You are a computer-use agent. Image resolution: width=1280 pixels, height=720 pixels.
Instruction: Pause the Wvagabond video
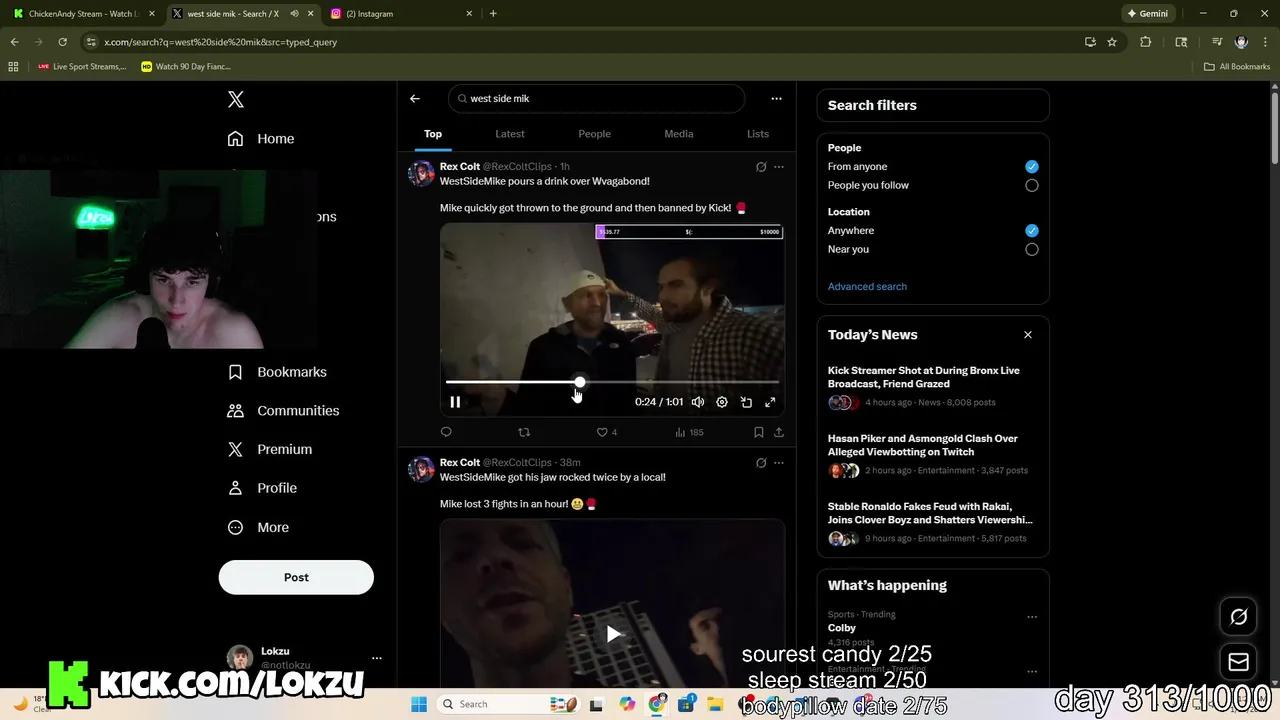pos(455,402)
